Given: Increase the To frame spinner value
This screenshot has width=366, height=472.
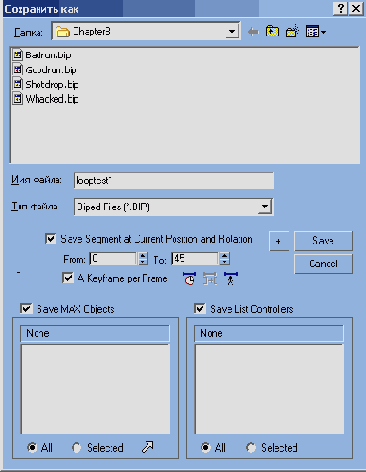Looking at the screenshot, I should click(x=225, y=255).
